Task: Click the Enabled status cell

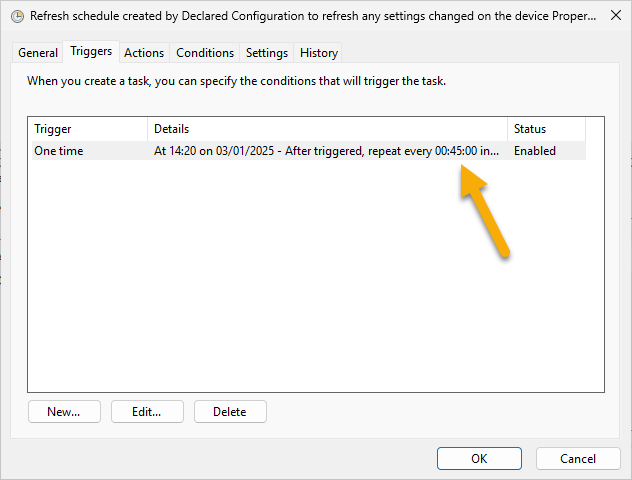Action: [535, 151]
